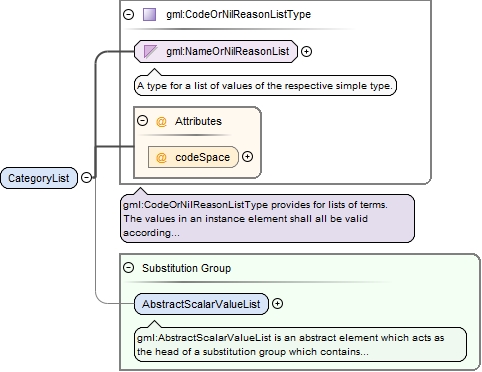Click the purple triangle simple type icon

click(150, 51)
